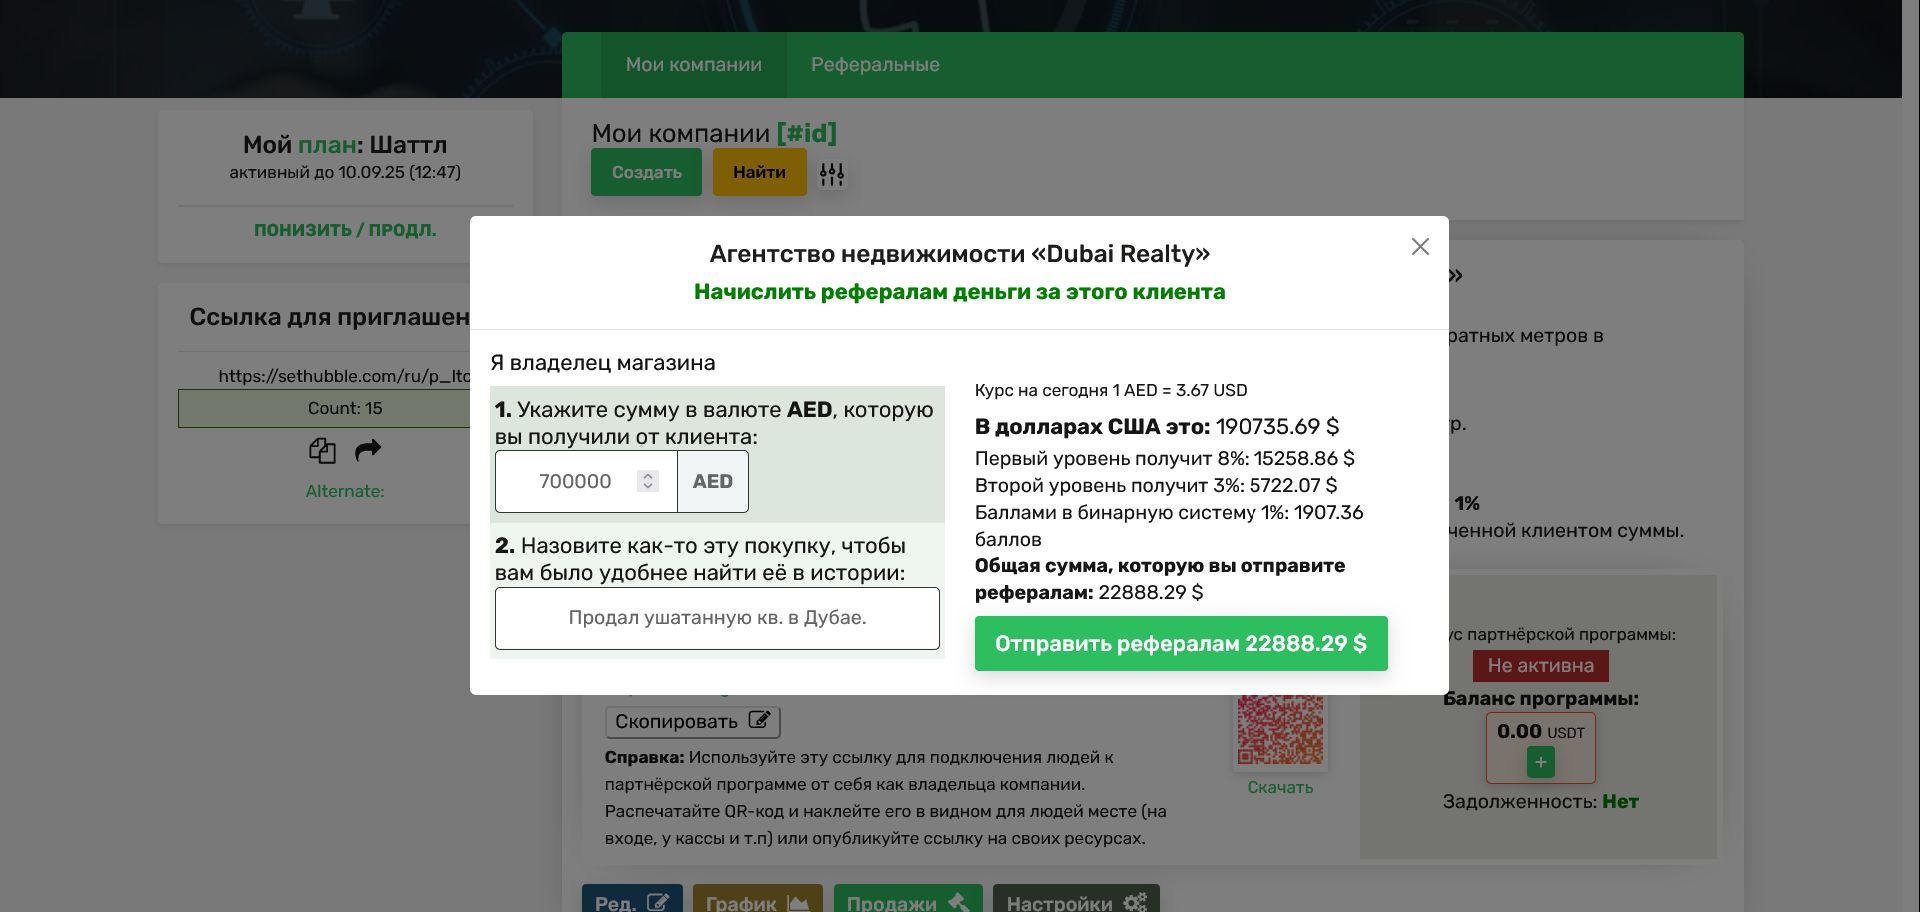Share invitation link with the arrow icon
Viewport: 1920px width, 912px height.
[368, 450]
